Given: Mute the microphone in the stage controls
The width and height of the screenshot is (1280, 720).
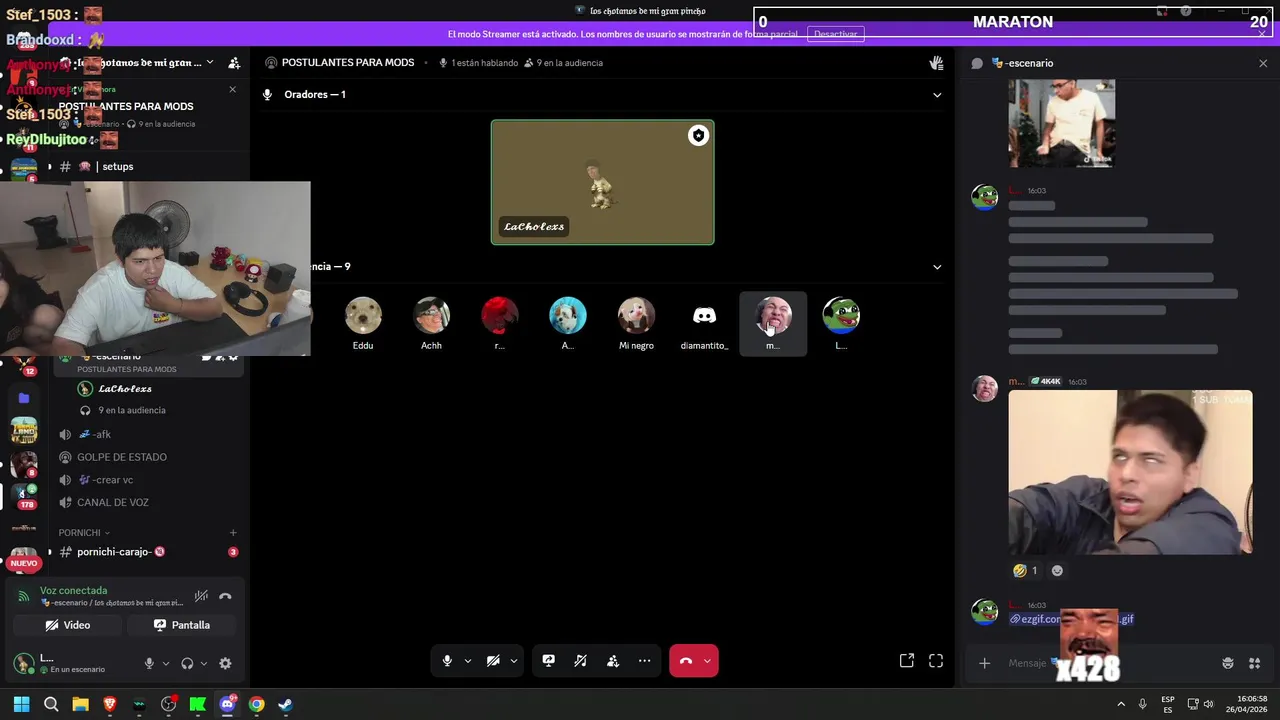Looking at the screenshot, I should click(447, 661).
